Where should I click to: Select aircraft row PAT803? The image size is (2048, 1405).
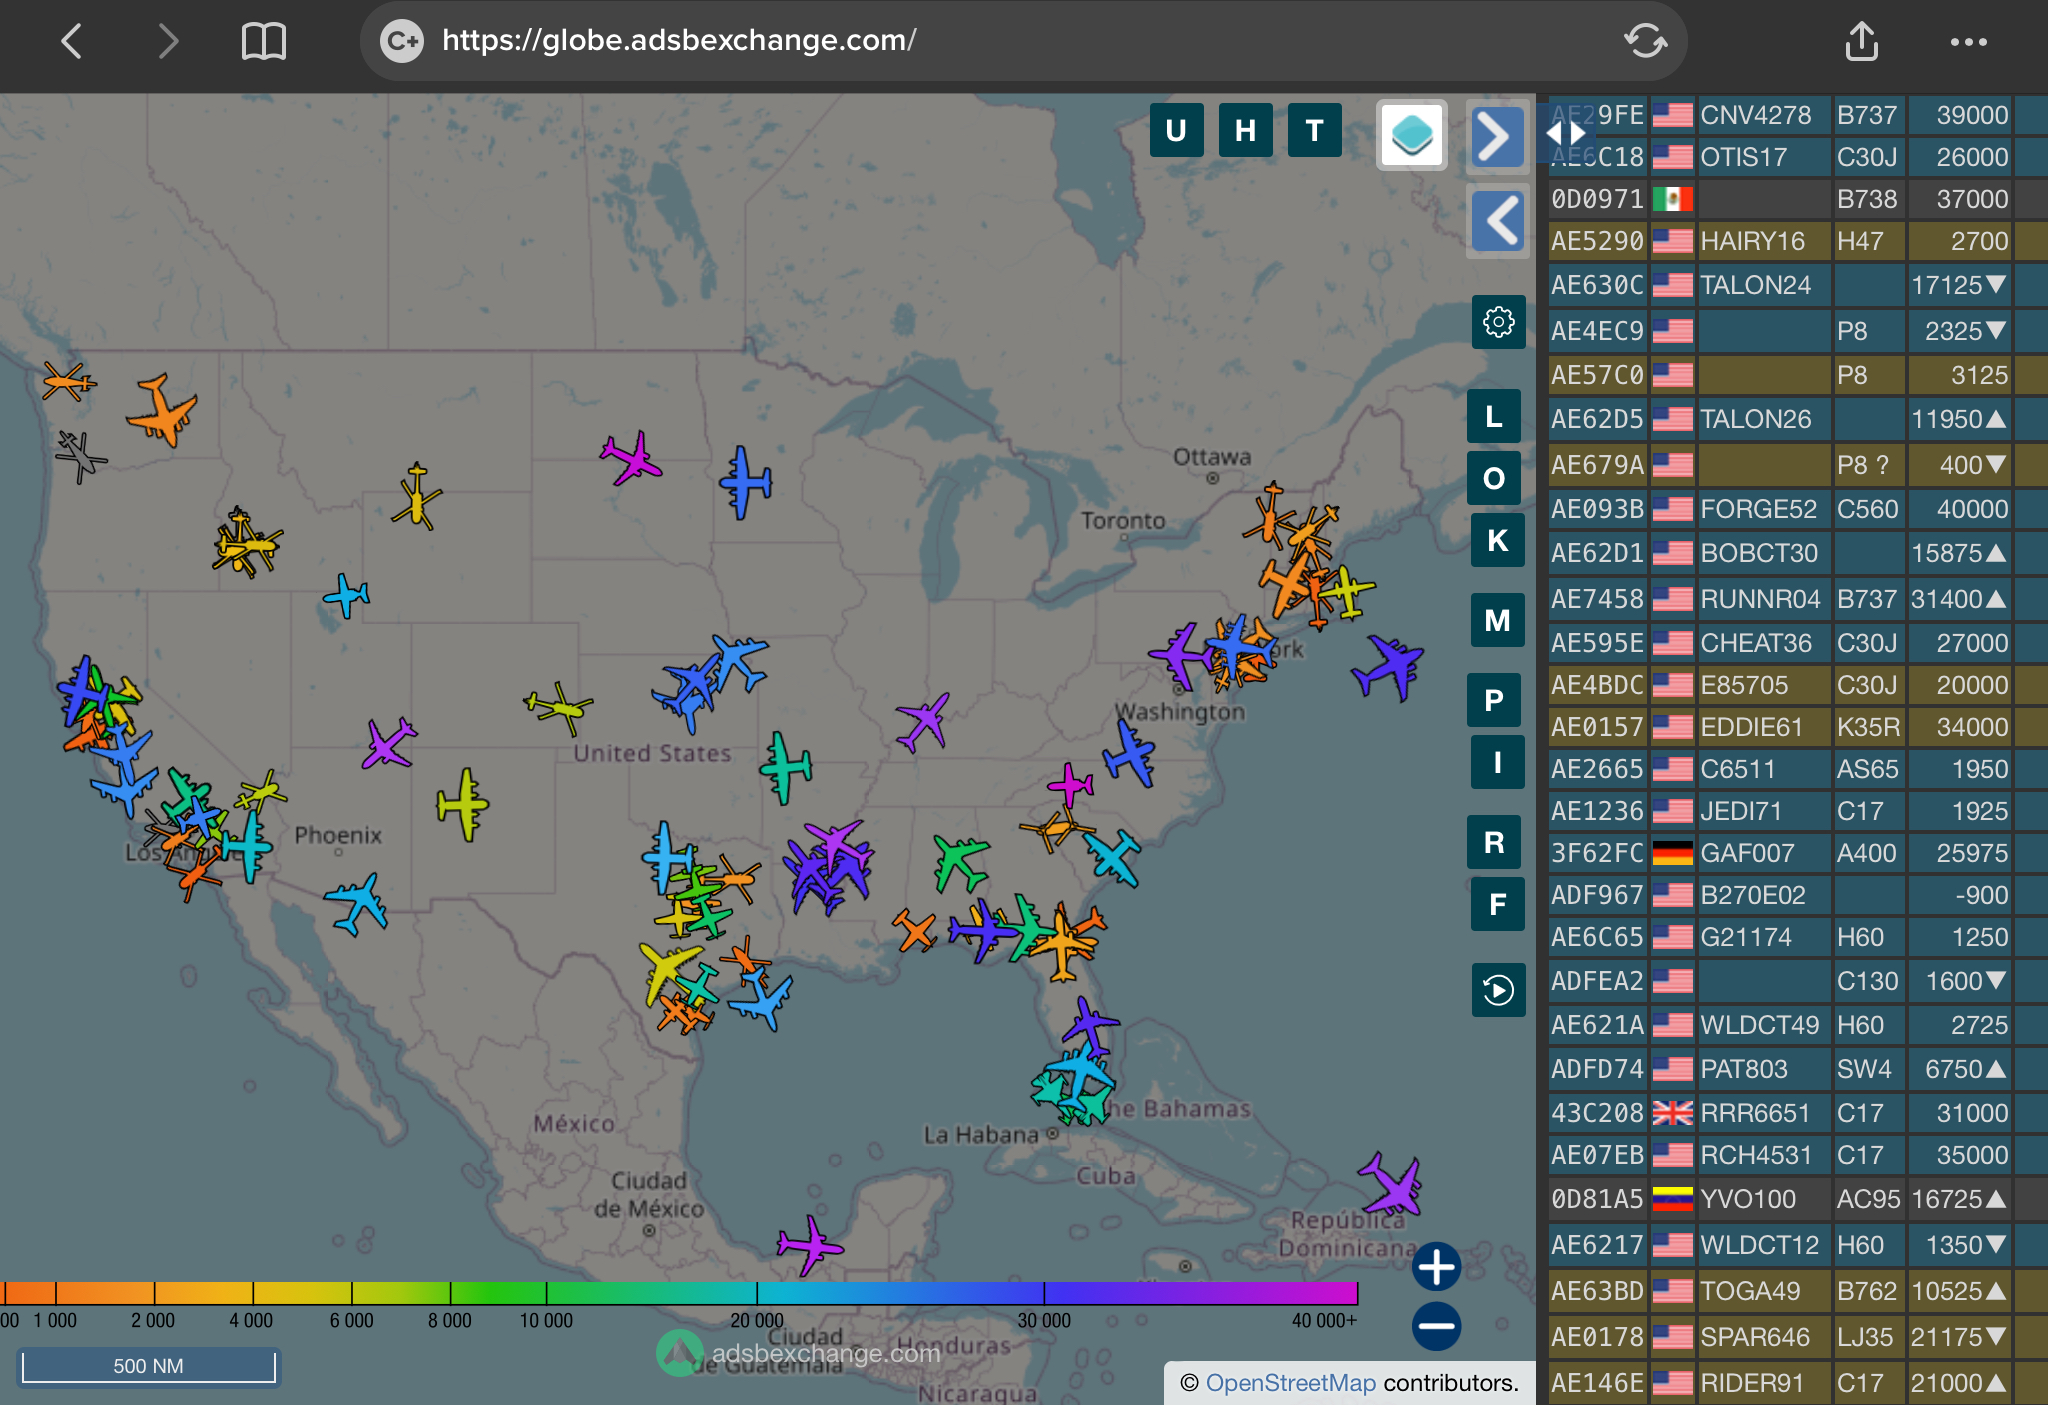tap(1797, 1069)
